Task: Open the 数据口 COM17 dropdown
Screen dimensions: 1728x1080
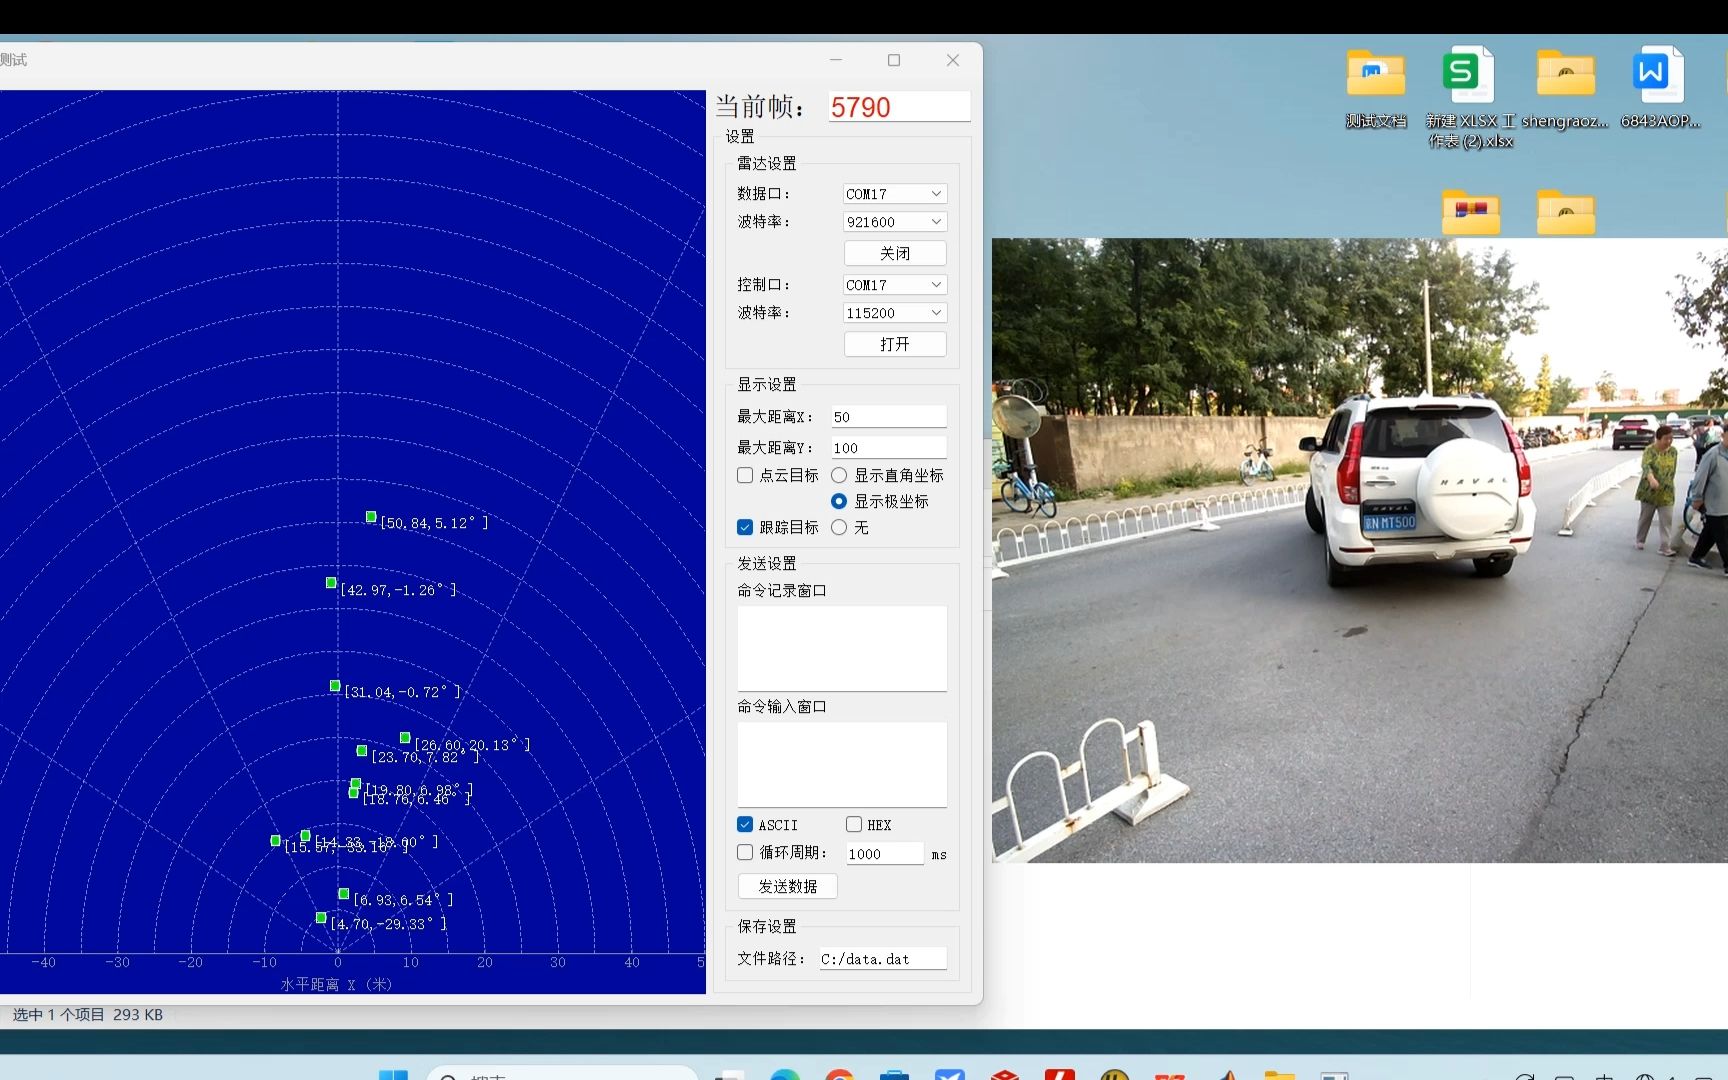Action: [x=893, y=193]
